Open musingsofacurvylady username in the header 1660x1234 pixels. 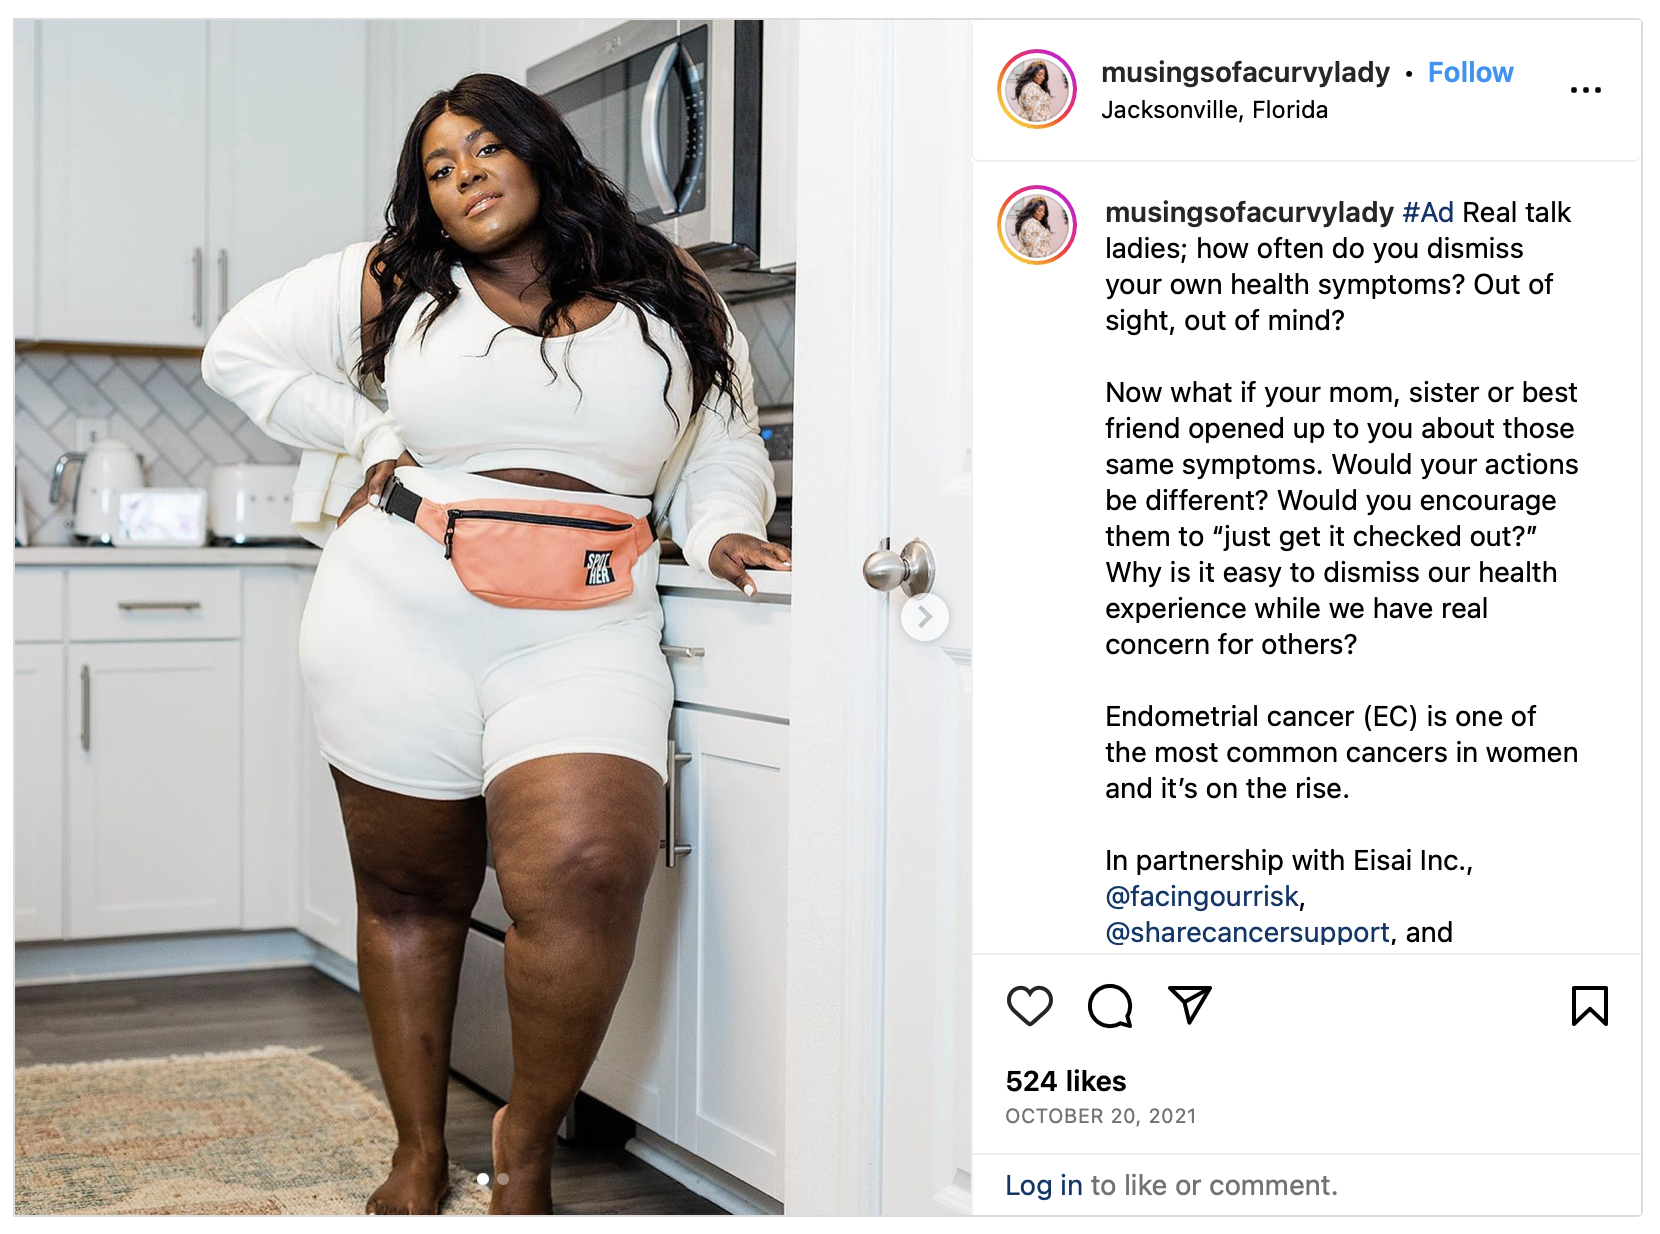coord(1245,72)
